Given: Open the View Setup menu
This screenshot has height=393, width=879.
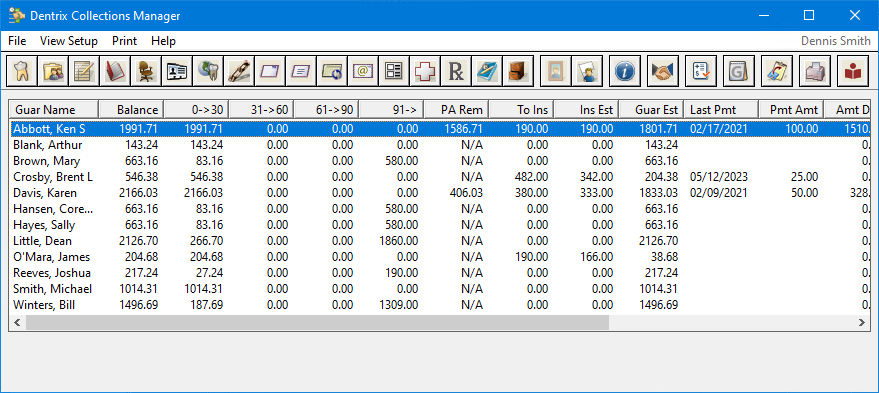Looking at the screenshot, I should (x=69, y=41).
